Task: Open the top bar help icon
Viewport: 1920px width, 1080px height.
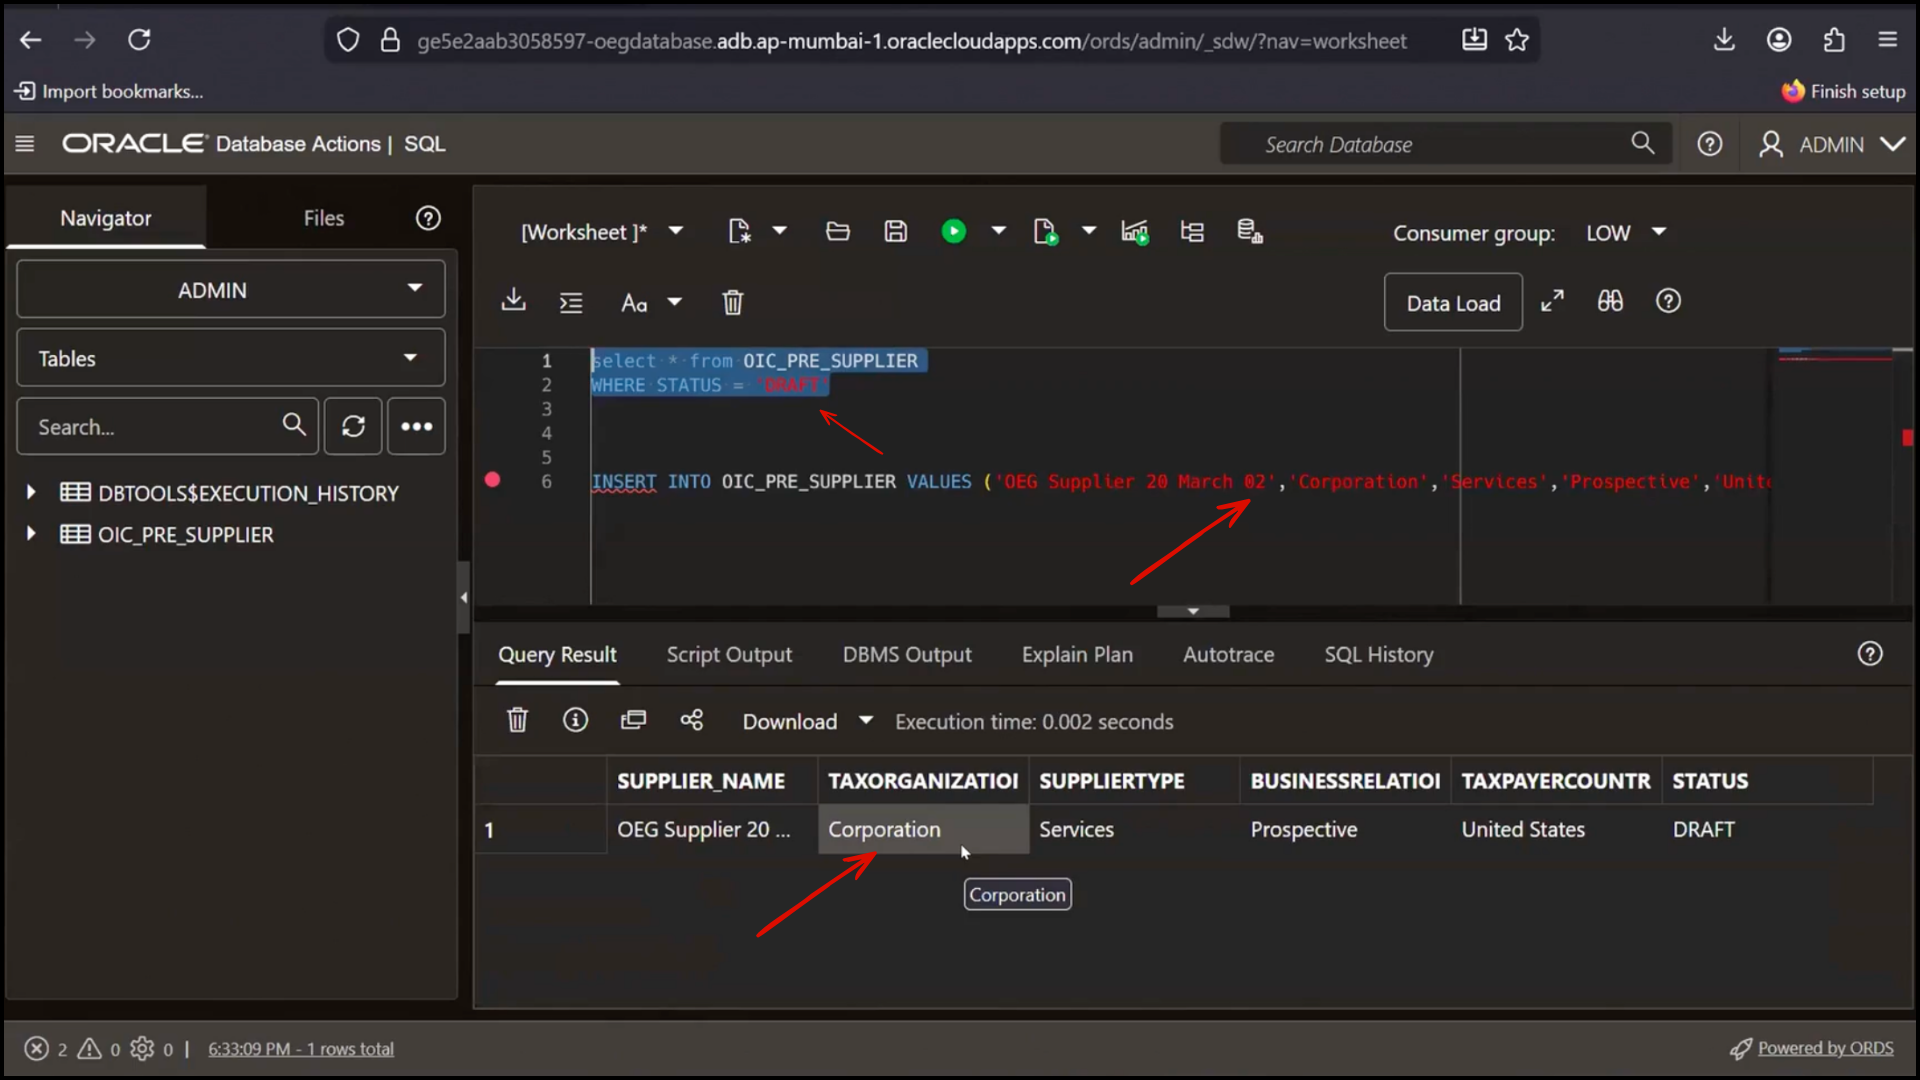Action: click(x=1710, y=144)
